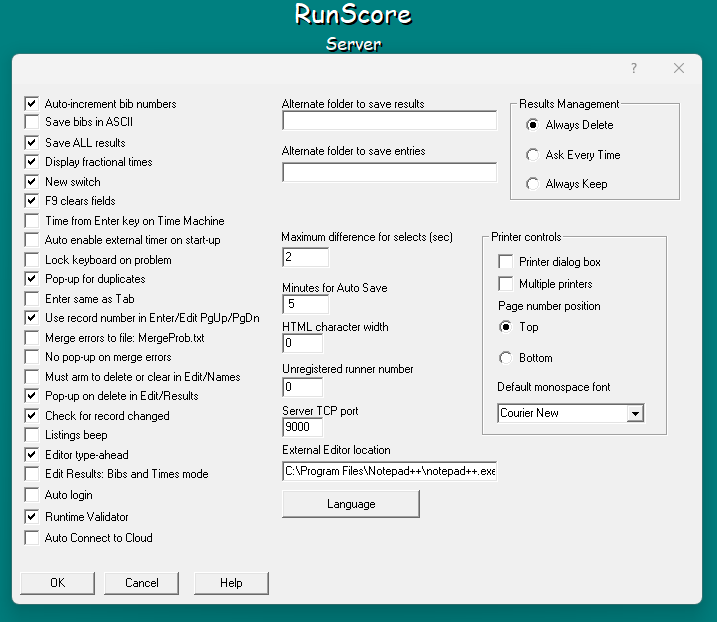Check Multiple printers option
The image size is (717, 622).
click(505, 284)
